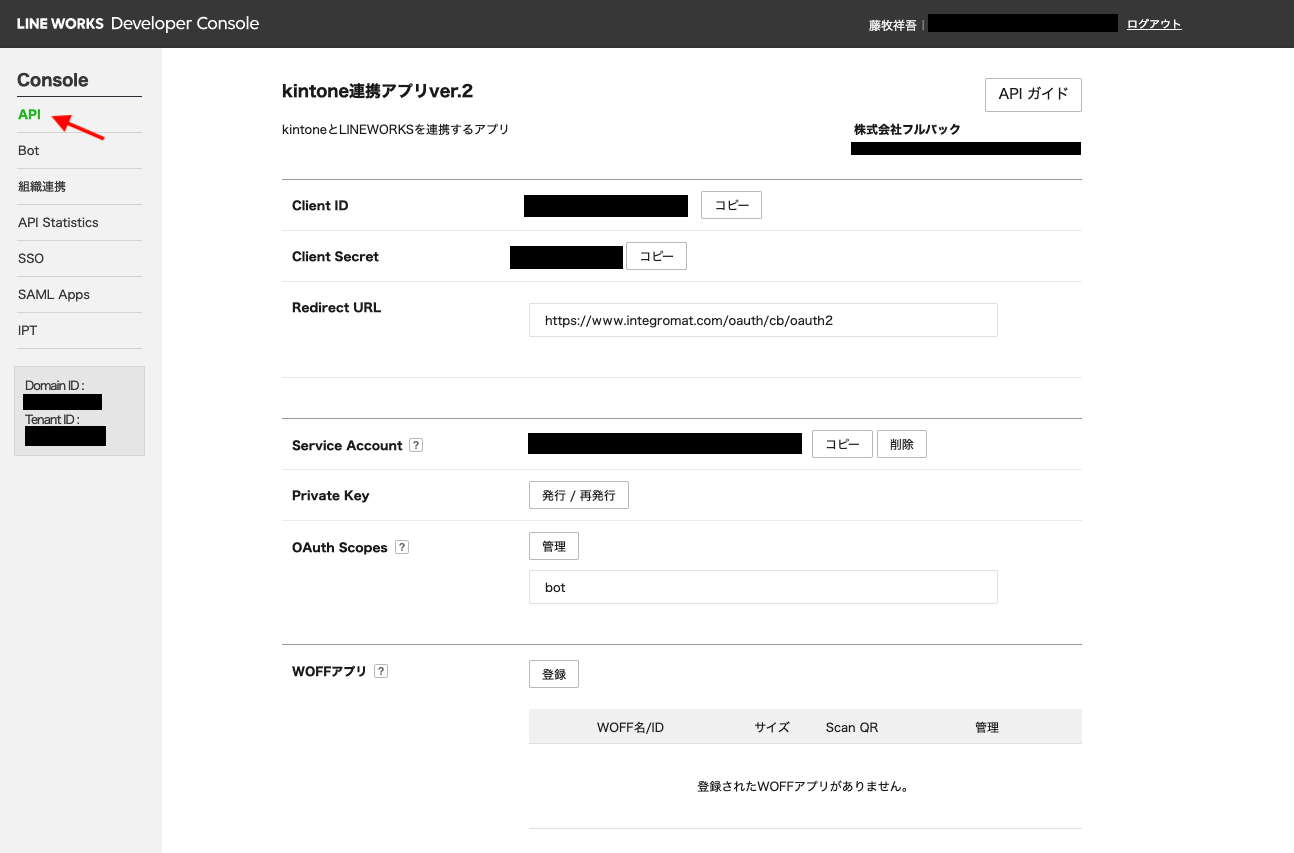
Task: Click the WOFFアプリ help question icon
Action: coord(381,672)
